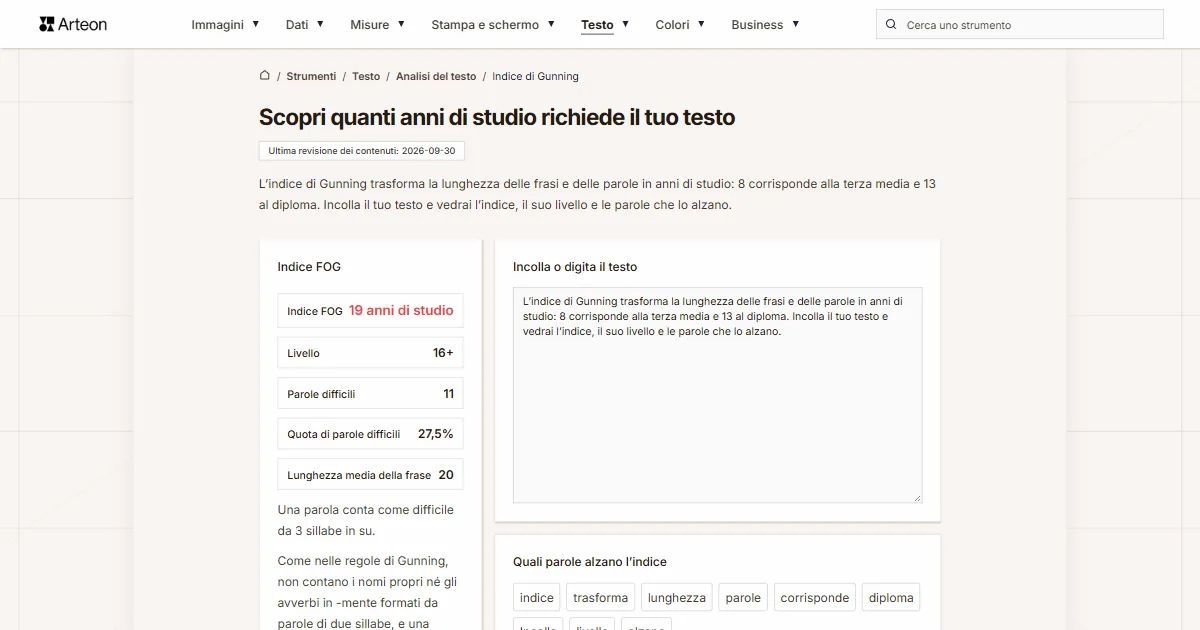1200x630 pixels.
Task: Expand the arrow next to Immagini
Action: [x=256, y=24]
